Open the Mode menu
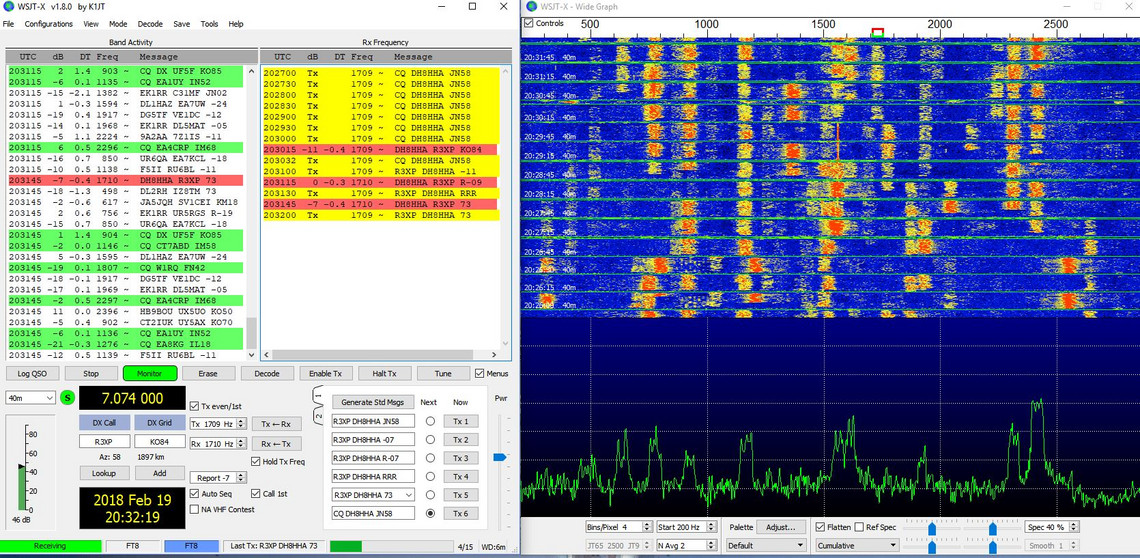The height and width of the screenshot is (558, 1140). (118, 23)
